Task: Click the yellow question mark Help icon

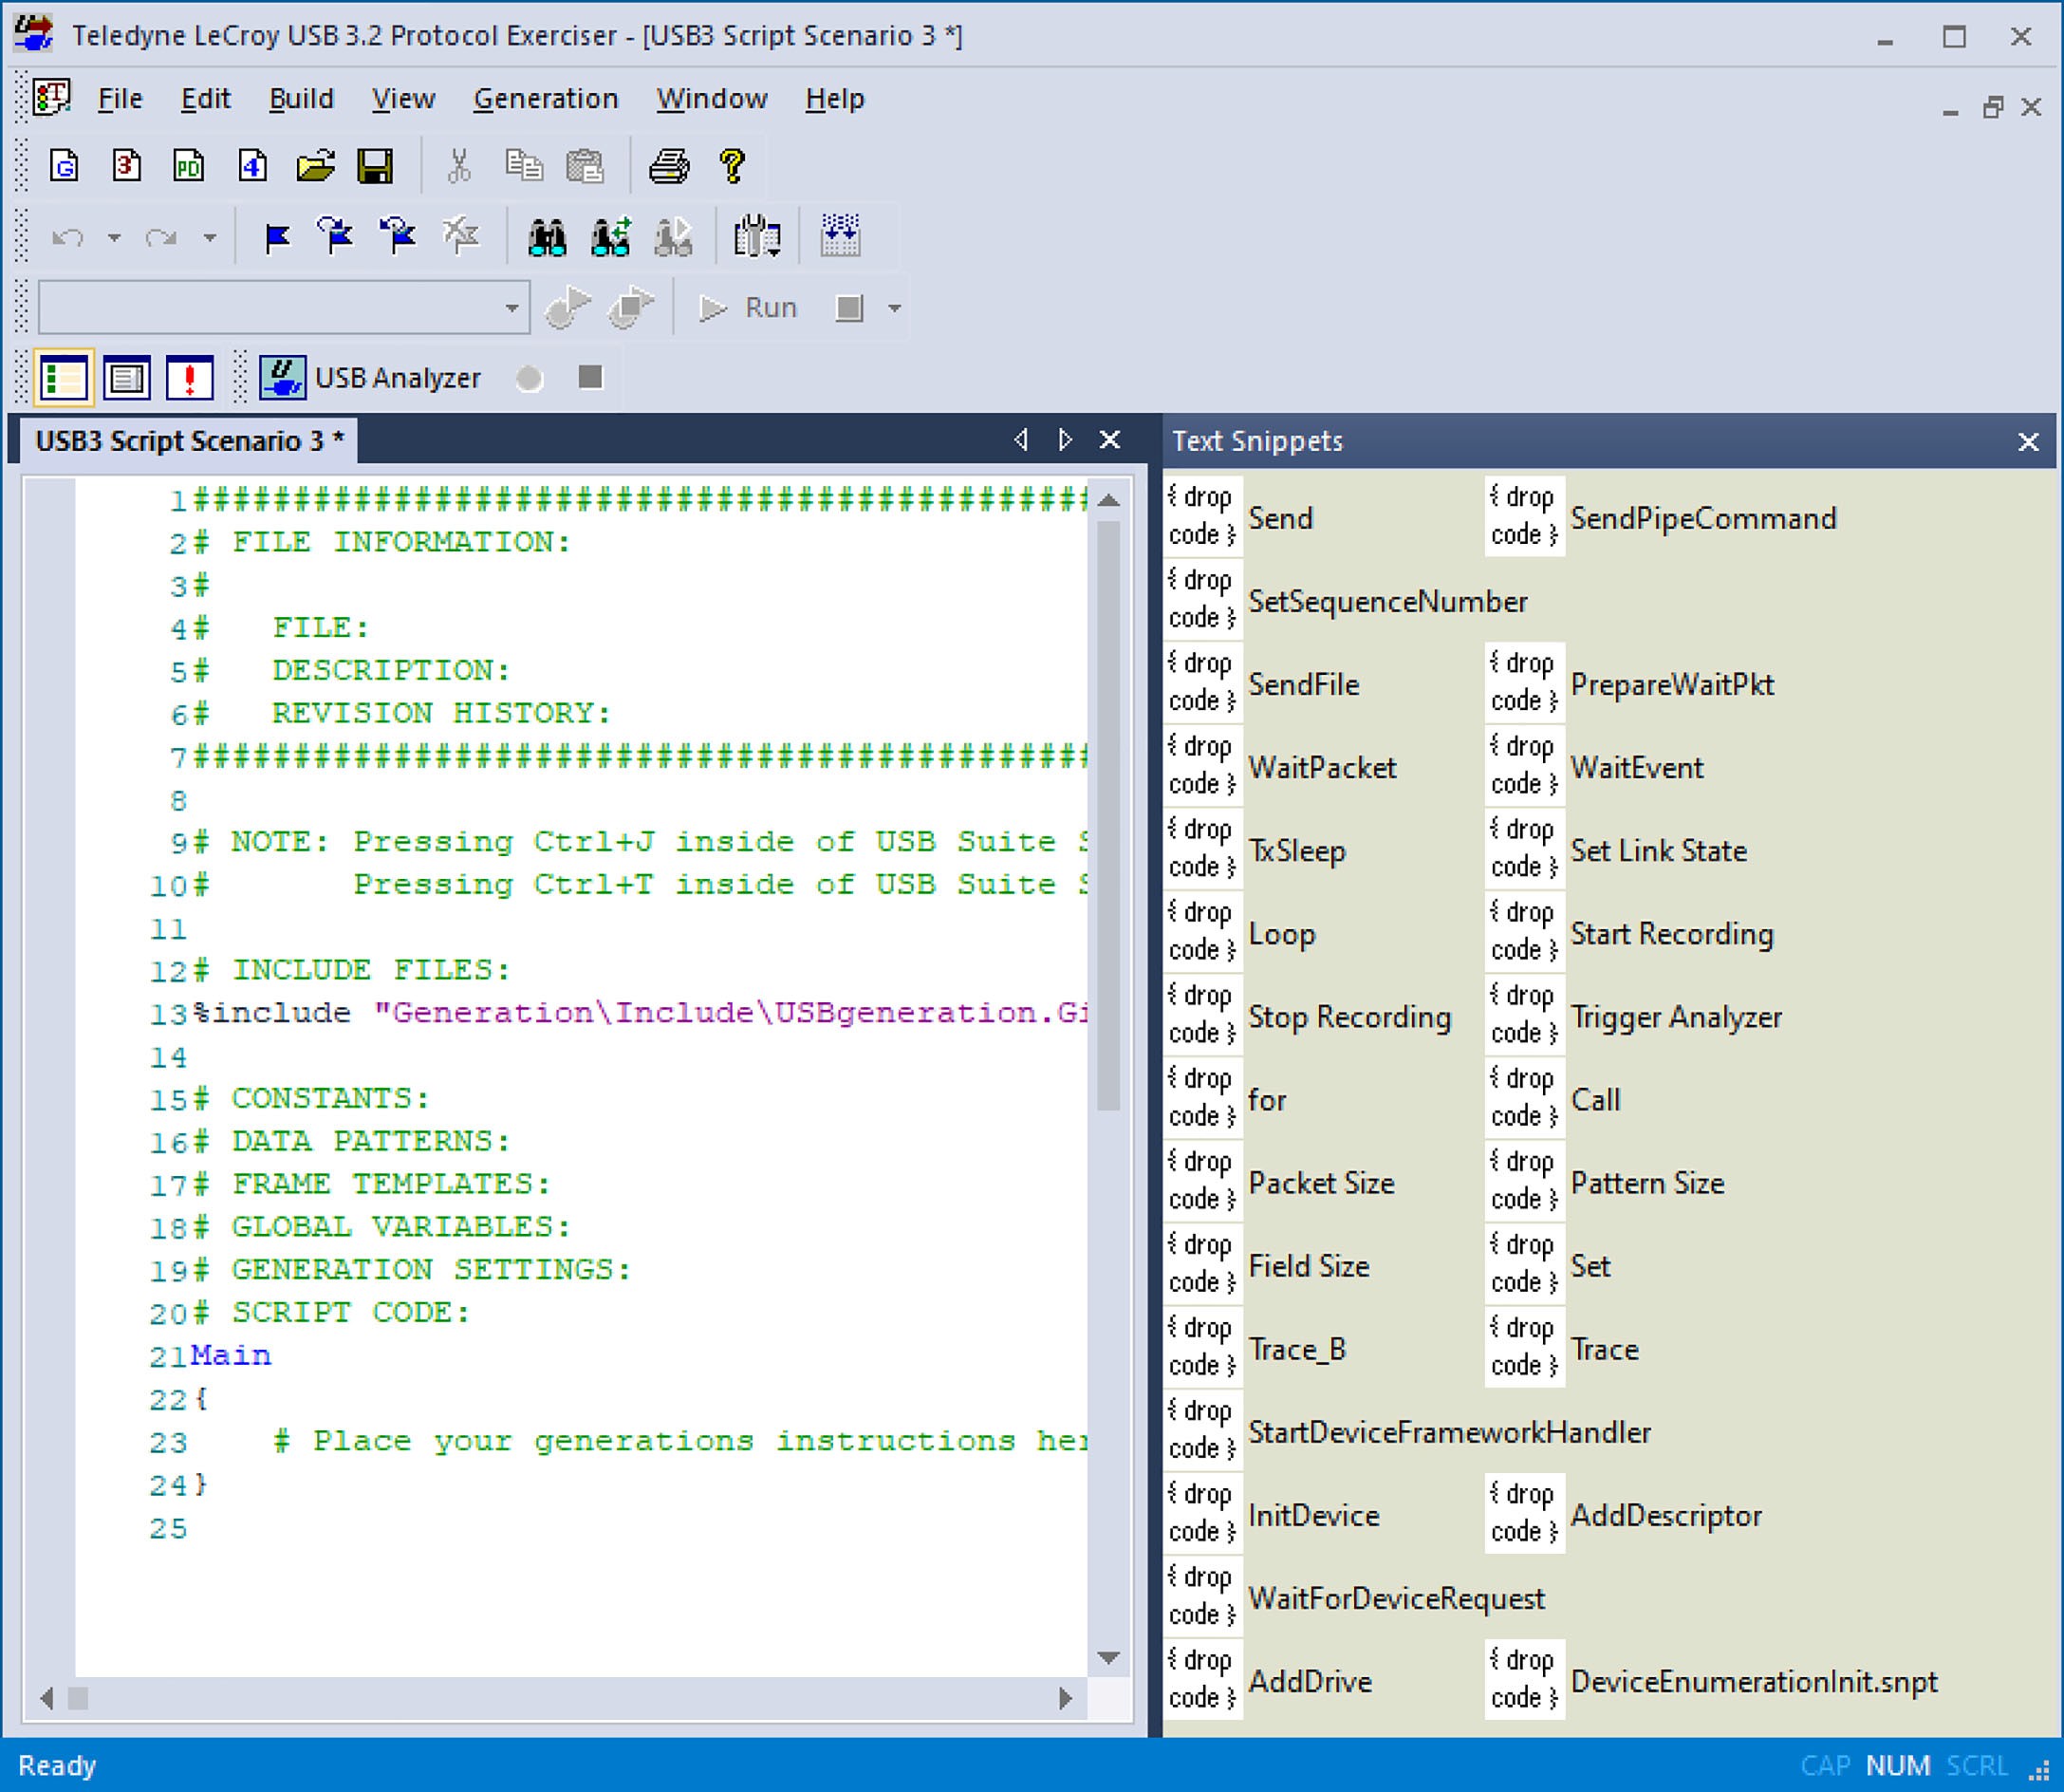Action: [x=732, y=166]
